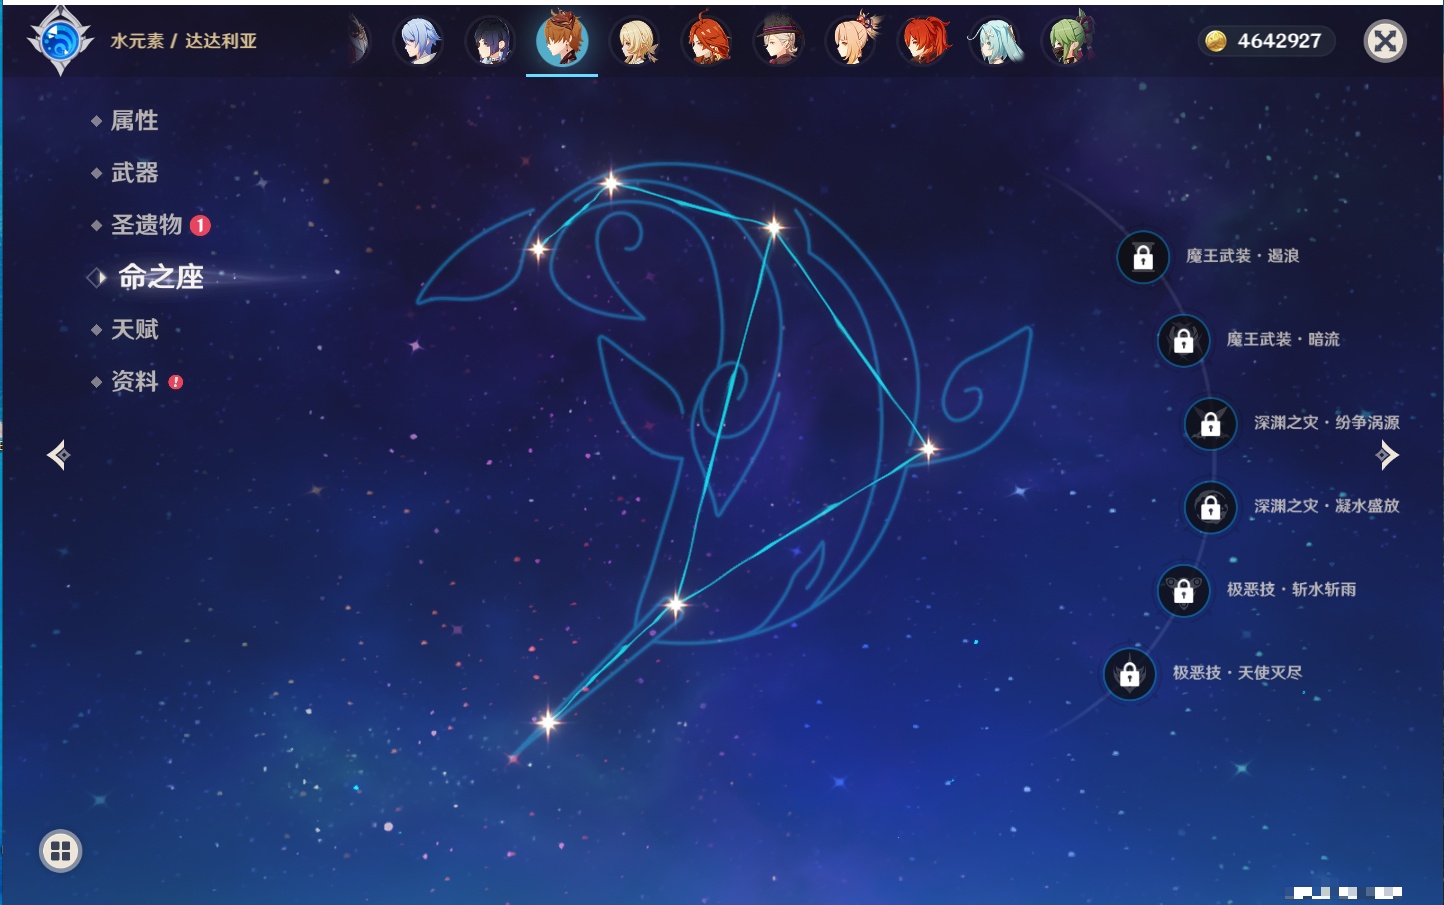This screenshot has width=1444, height=905.
Task: Select the highlighted Tartaglia portrait
Action: tap(562, 39)
